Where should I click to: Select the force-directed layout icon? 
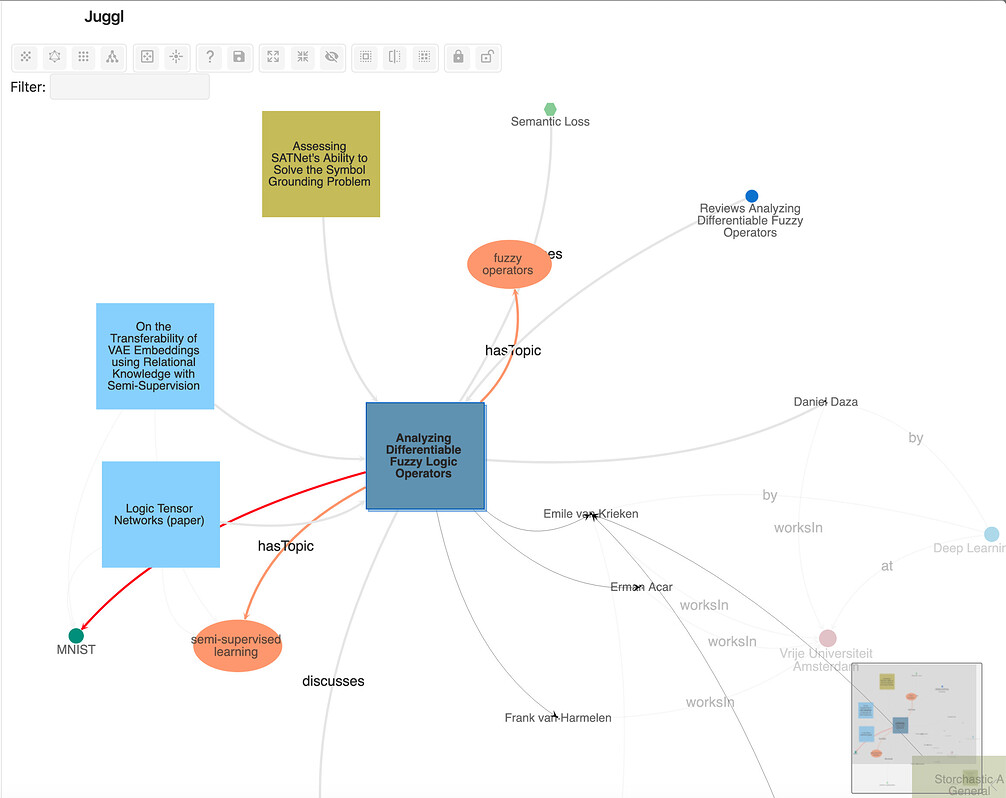pyautogui.click(x=26, y=57)
